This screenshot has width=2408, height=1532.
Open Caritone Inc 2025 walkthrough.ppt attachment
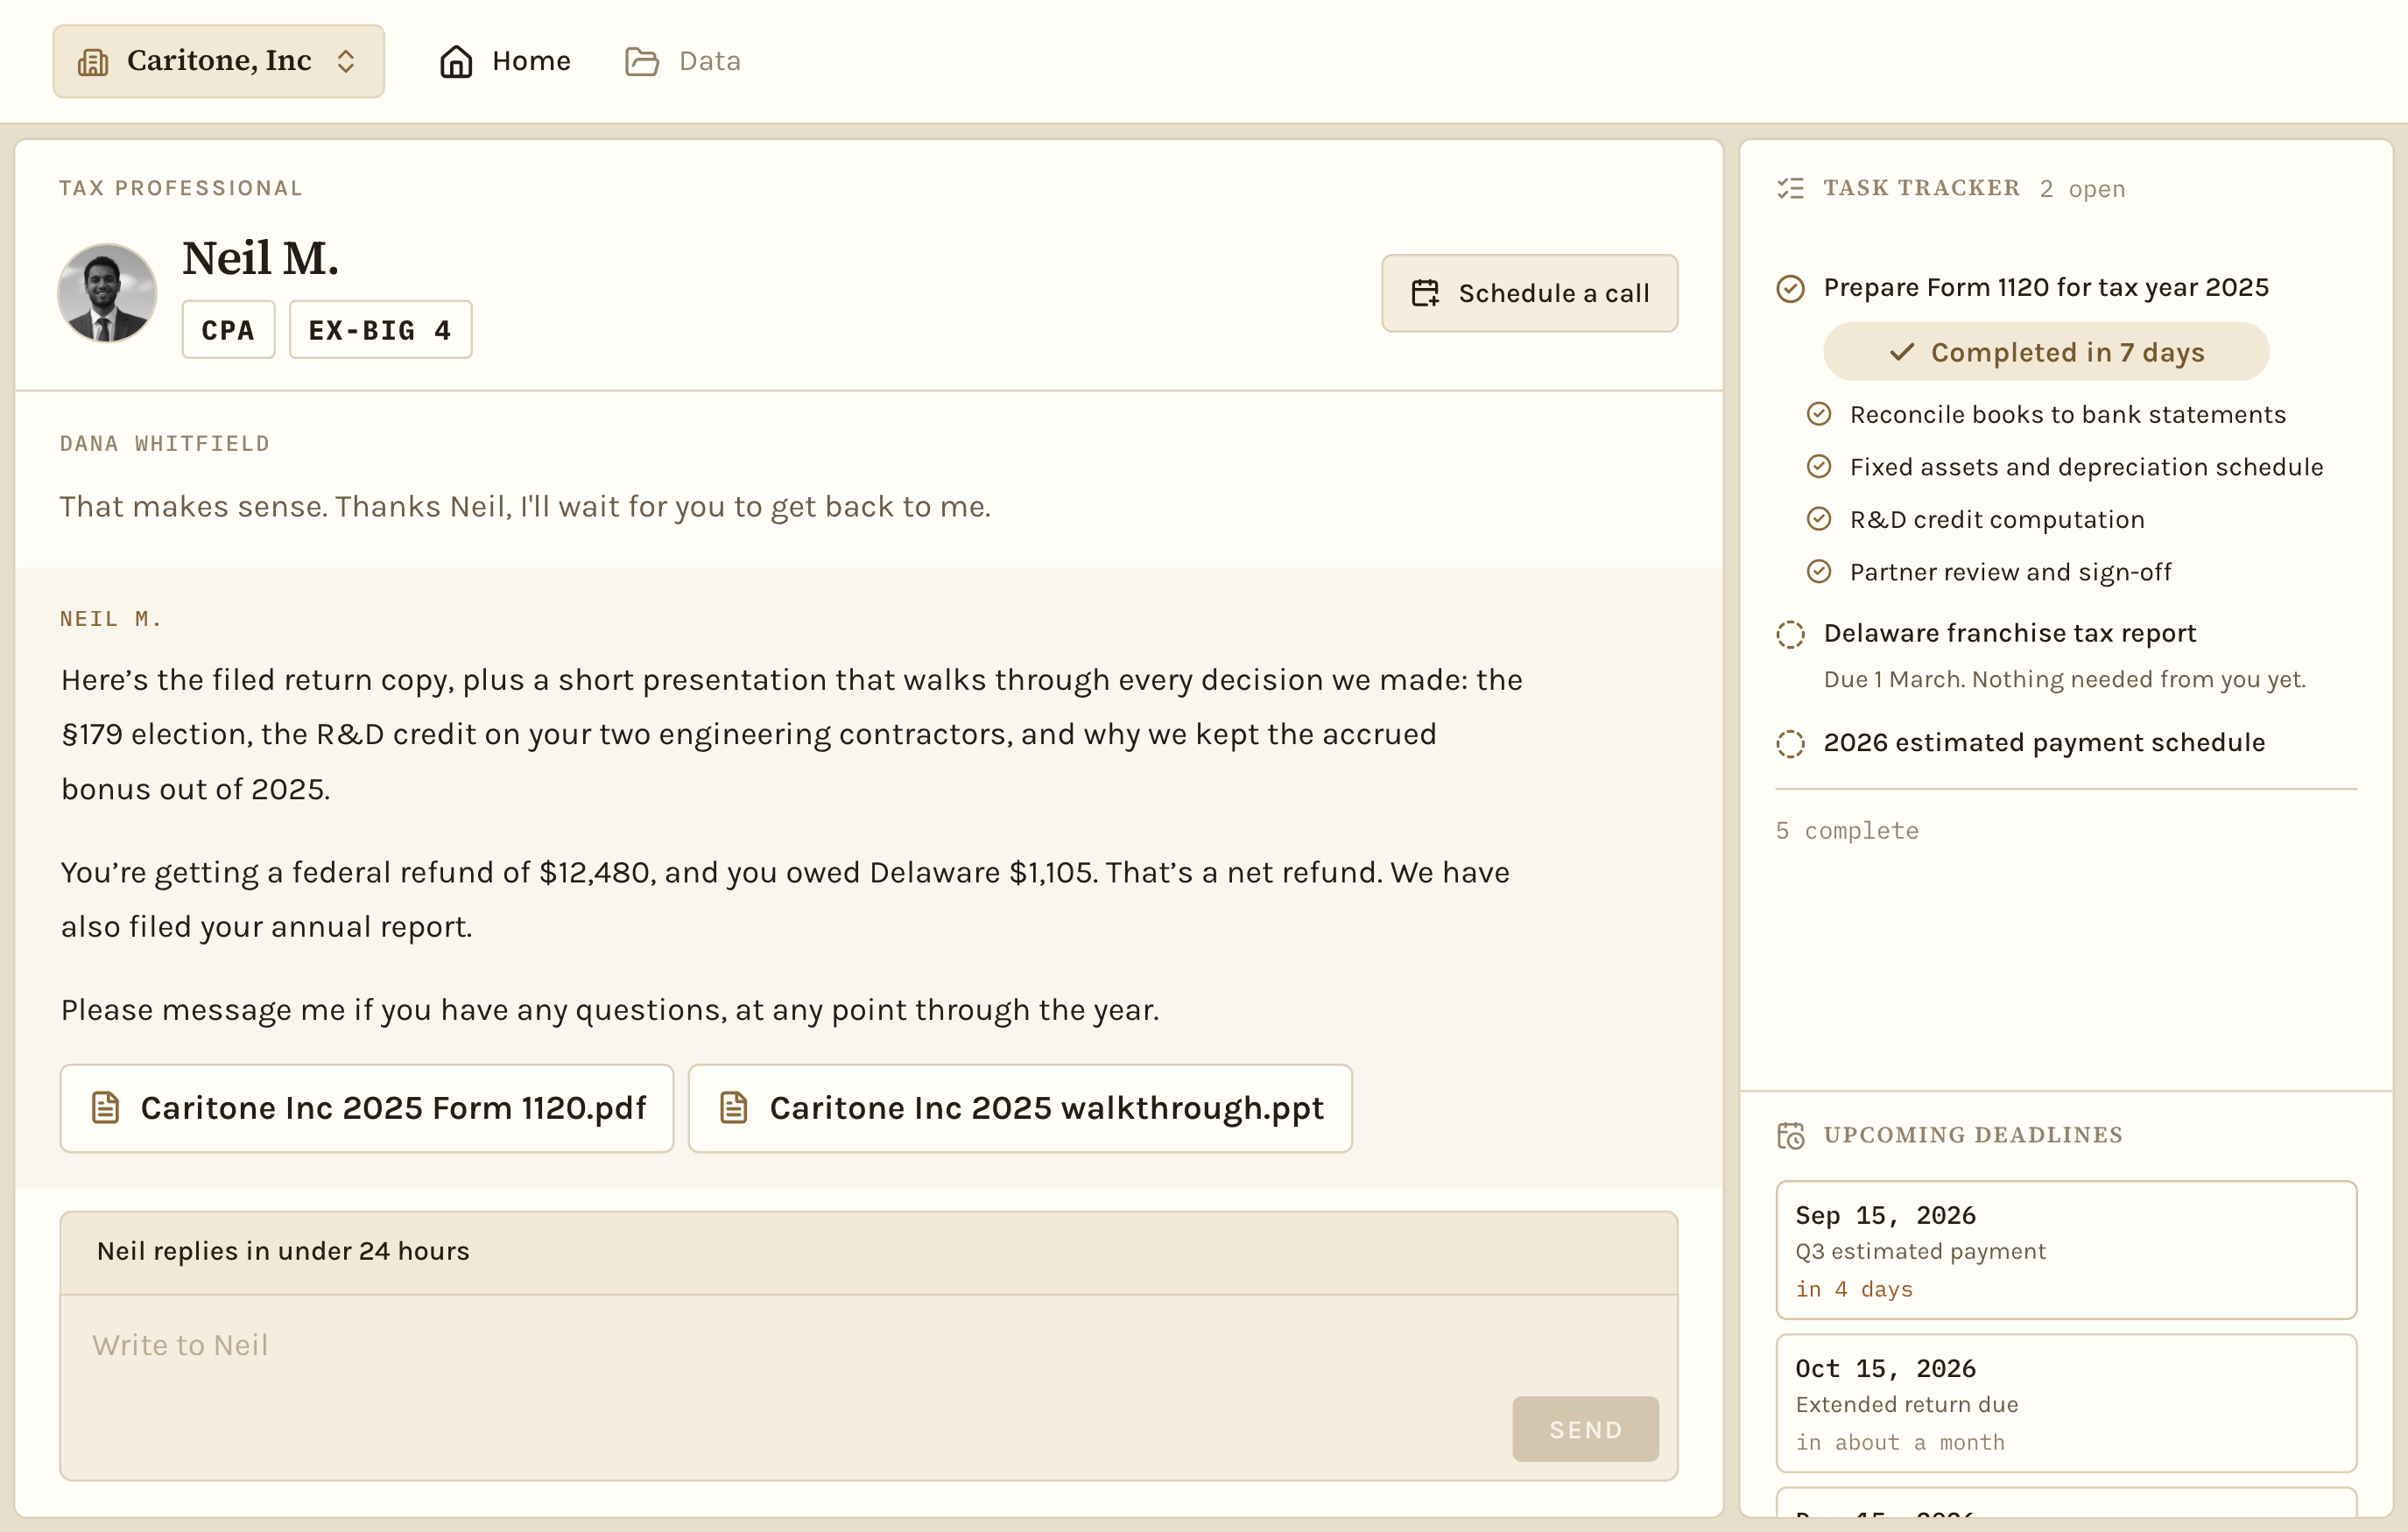point(1020,1108)
